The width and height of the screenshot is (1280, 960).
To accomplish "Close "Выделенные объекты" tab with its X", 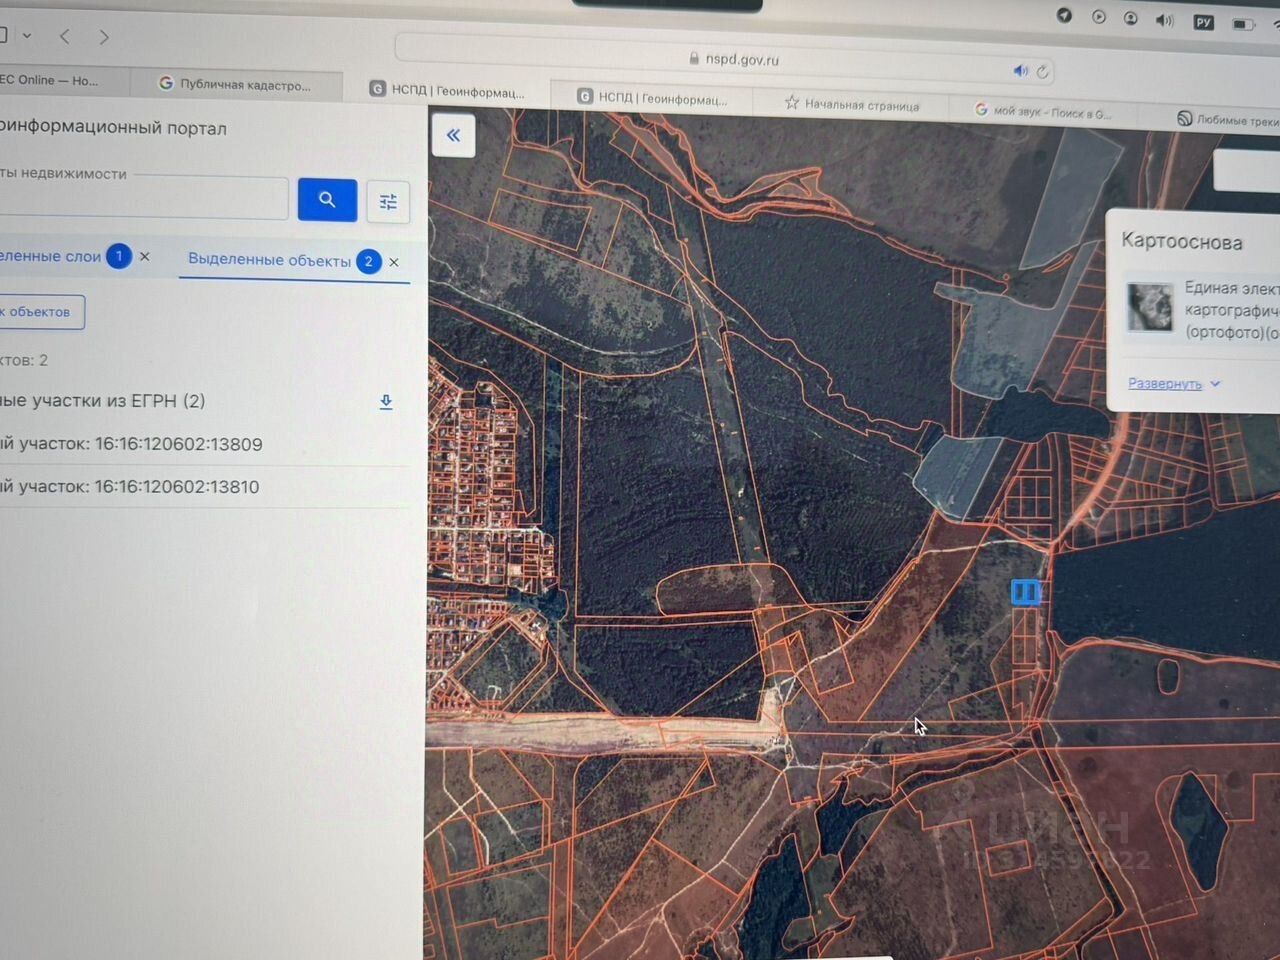I will coord(394,262).
